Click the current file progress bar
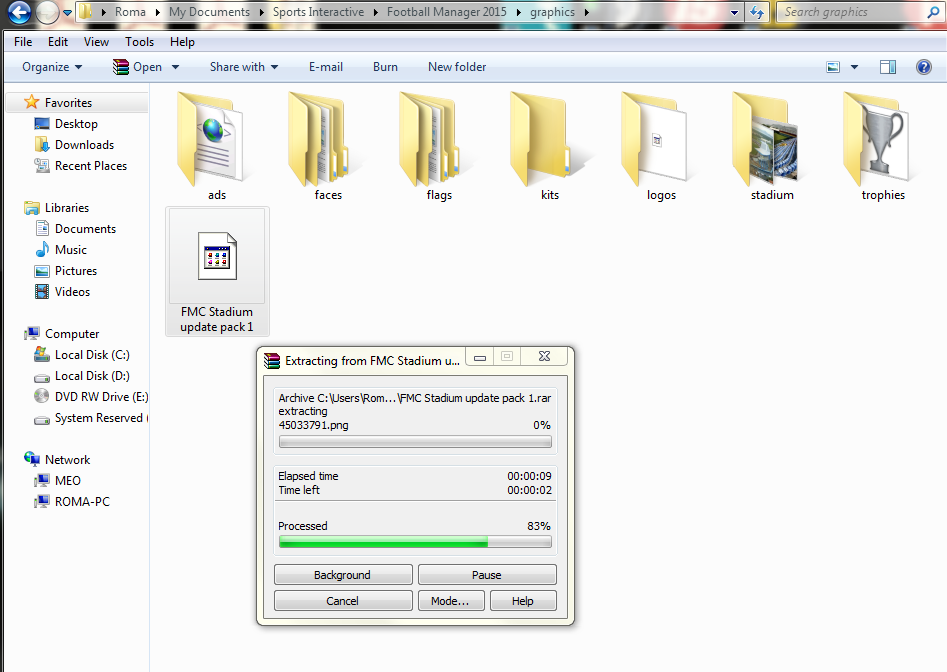This screenshot has height=672, width=947. click(415, 442)
